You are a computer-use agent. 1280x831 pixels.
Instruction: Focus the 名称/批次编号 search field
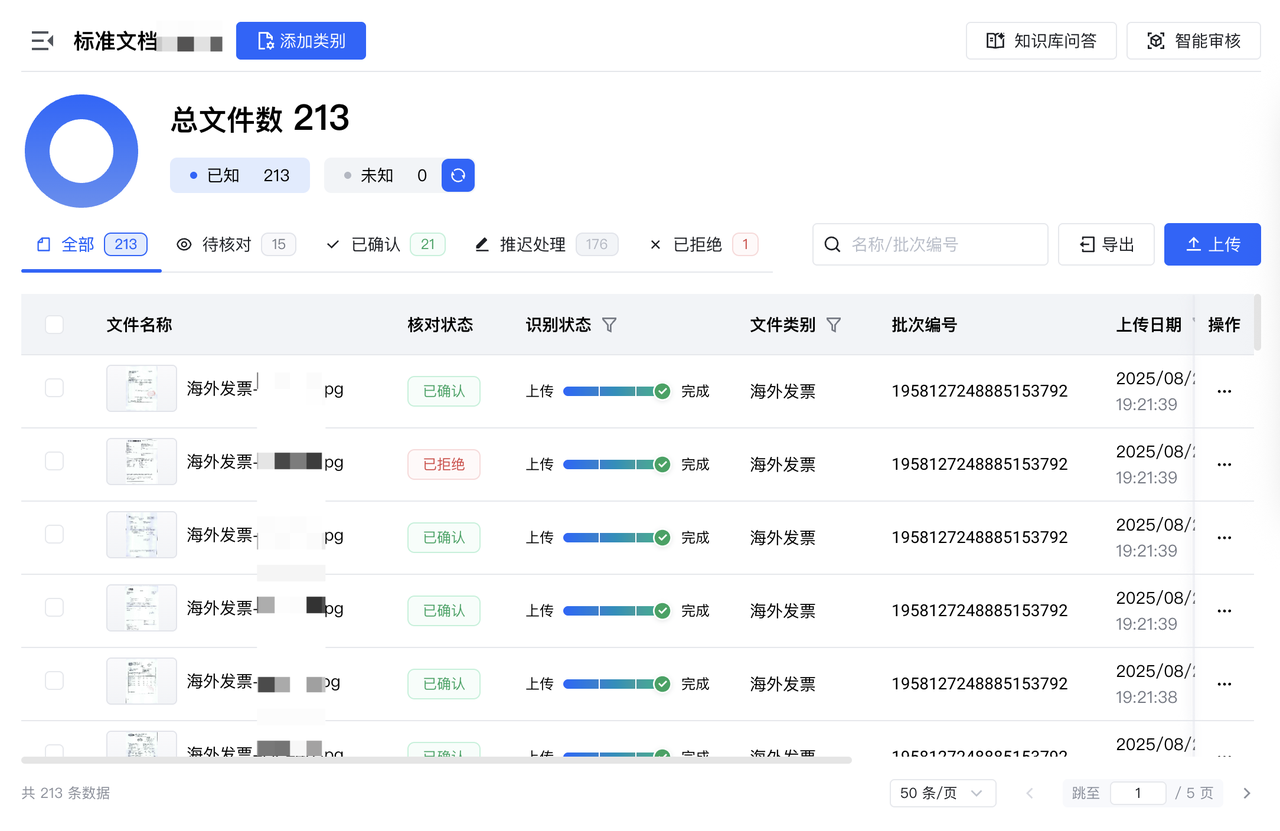click(x=930, y=244)
